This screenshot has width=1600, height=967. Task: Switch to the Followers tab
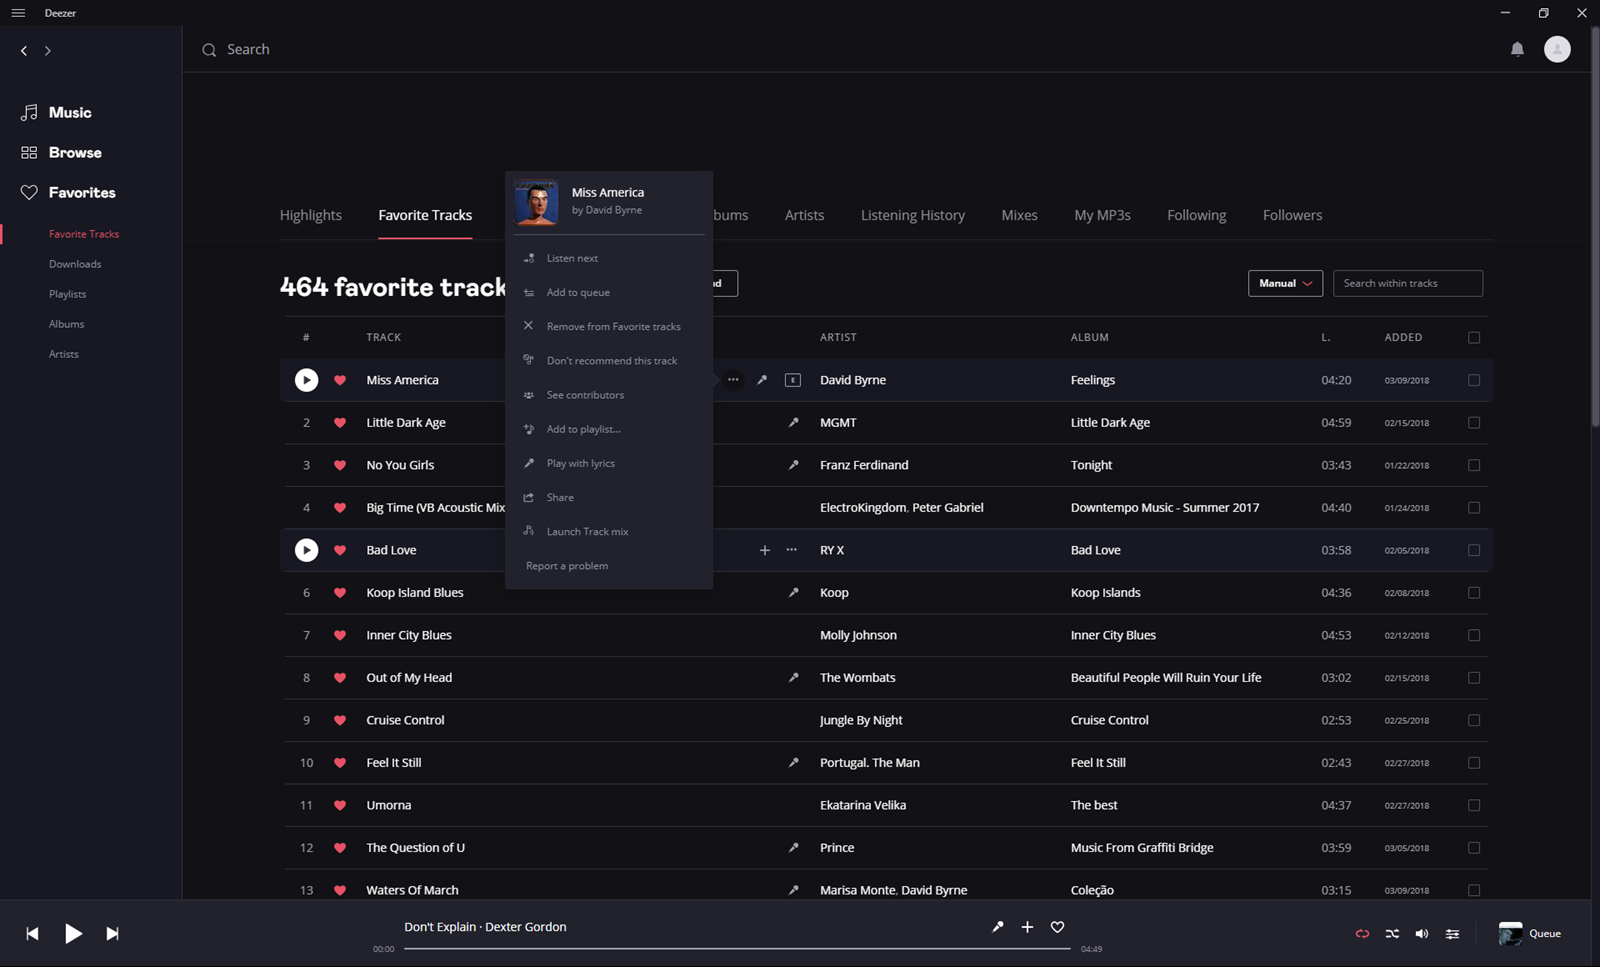[x=1292, y=215]
